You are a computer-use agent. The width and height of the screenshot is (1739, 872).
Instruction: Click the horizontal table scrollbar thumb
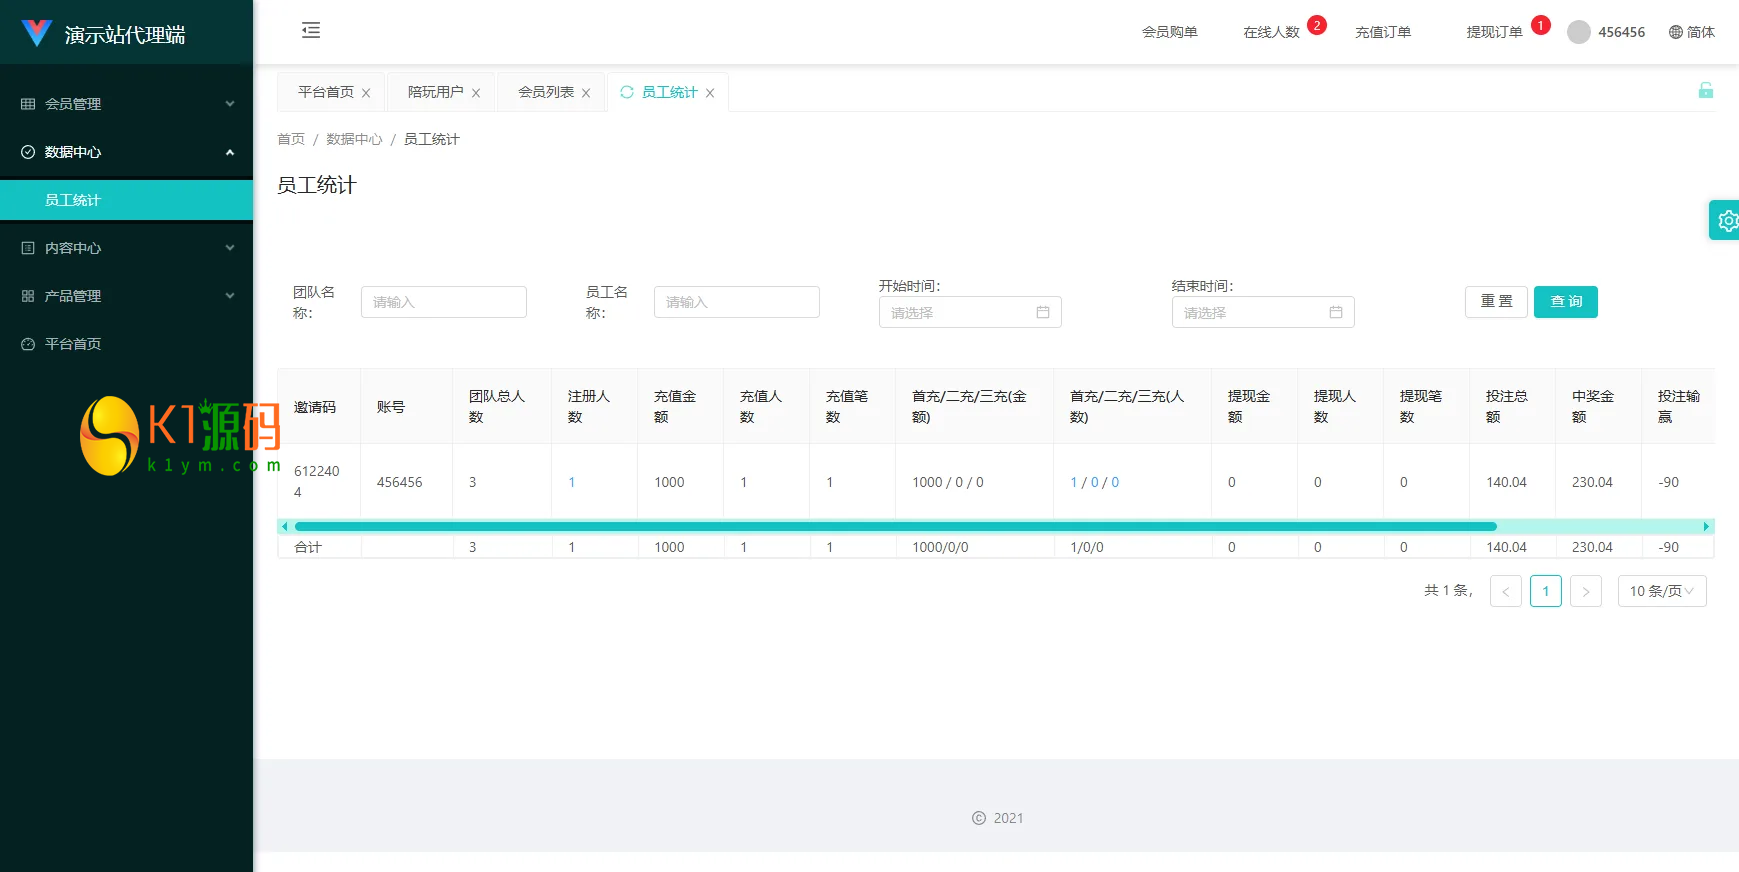(x=896, y=526)
